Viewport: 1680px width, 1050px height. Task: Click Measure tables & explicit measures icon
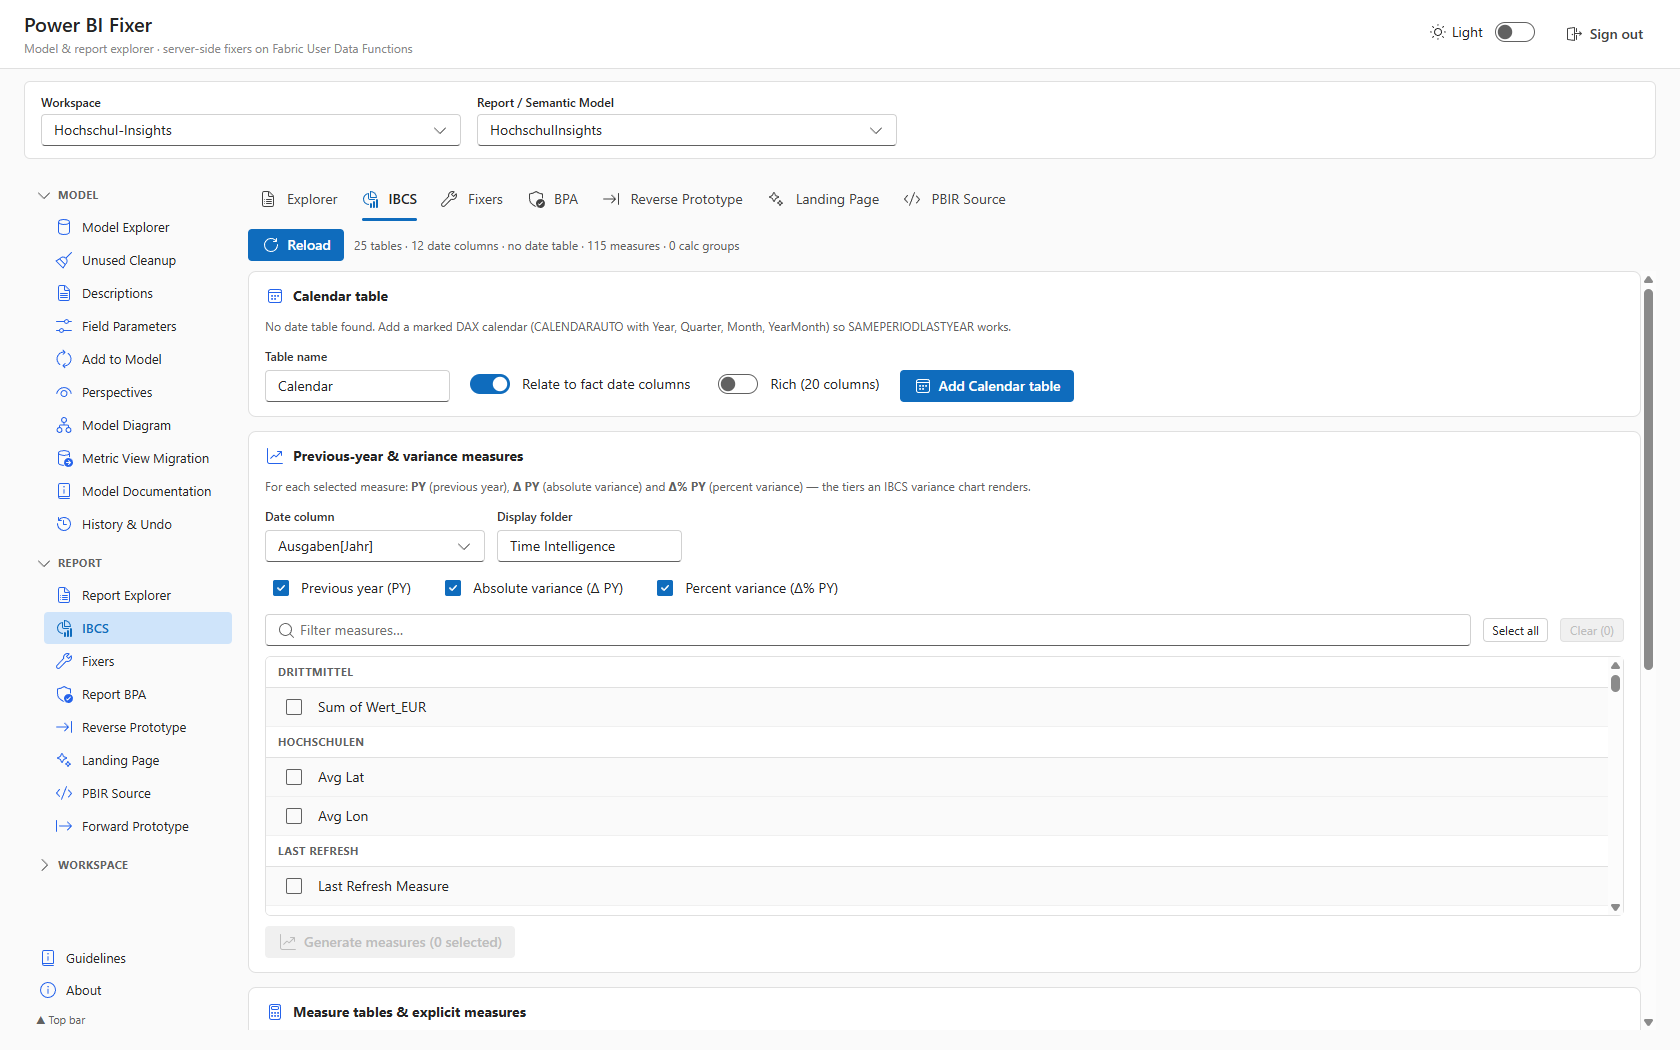point(275,1012)
